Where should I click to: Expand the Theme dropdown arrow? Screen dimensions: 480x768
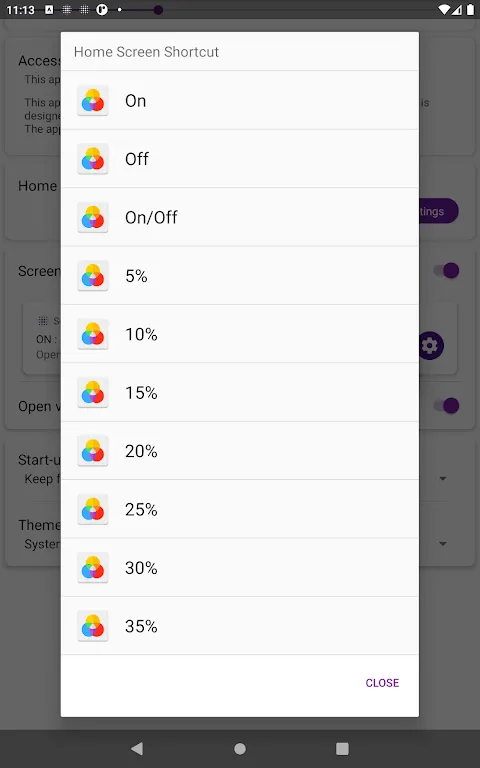(443, 544)
